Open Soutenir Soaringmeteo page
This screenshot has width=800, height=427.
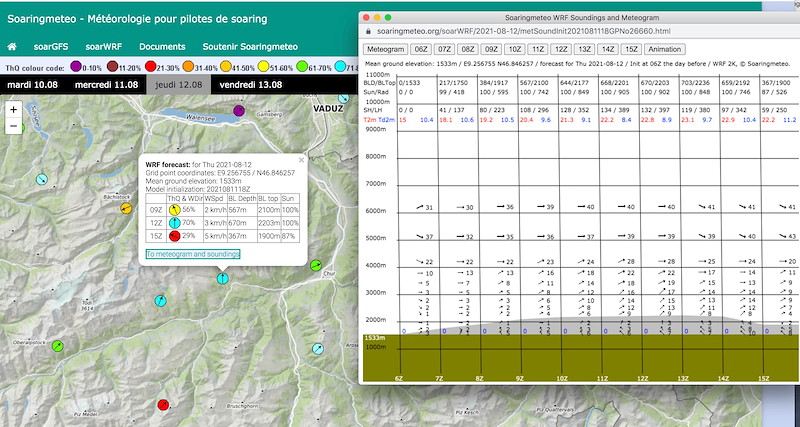[250, 46]
